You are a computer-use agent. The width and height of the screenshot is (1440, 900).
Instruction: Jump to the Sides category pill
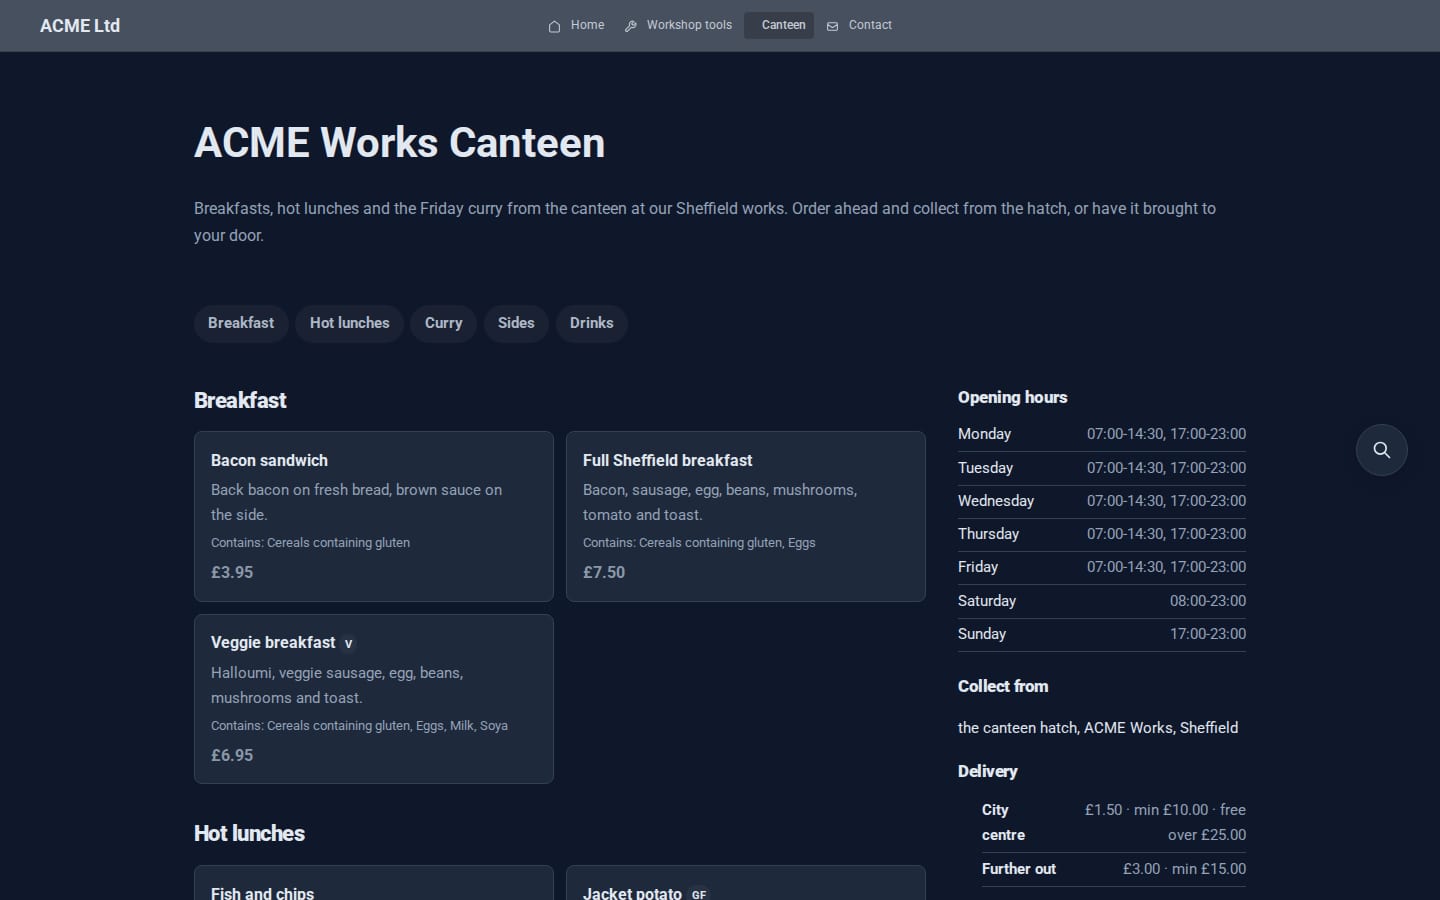(x=516, y=323)
